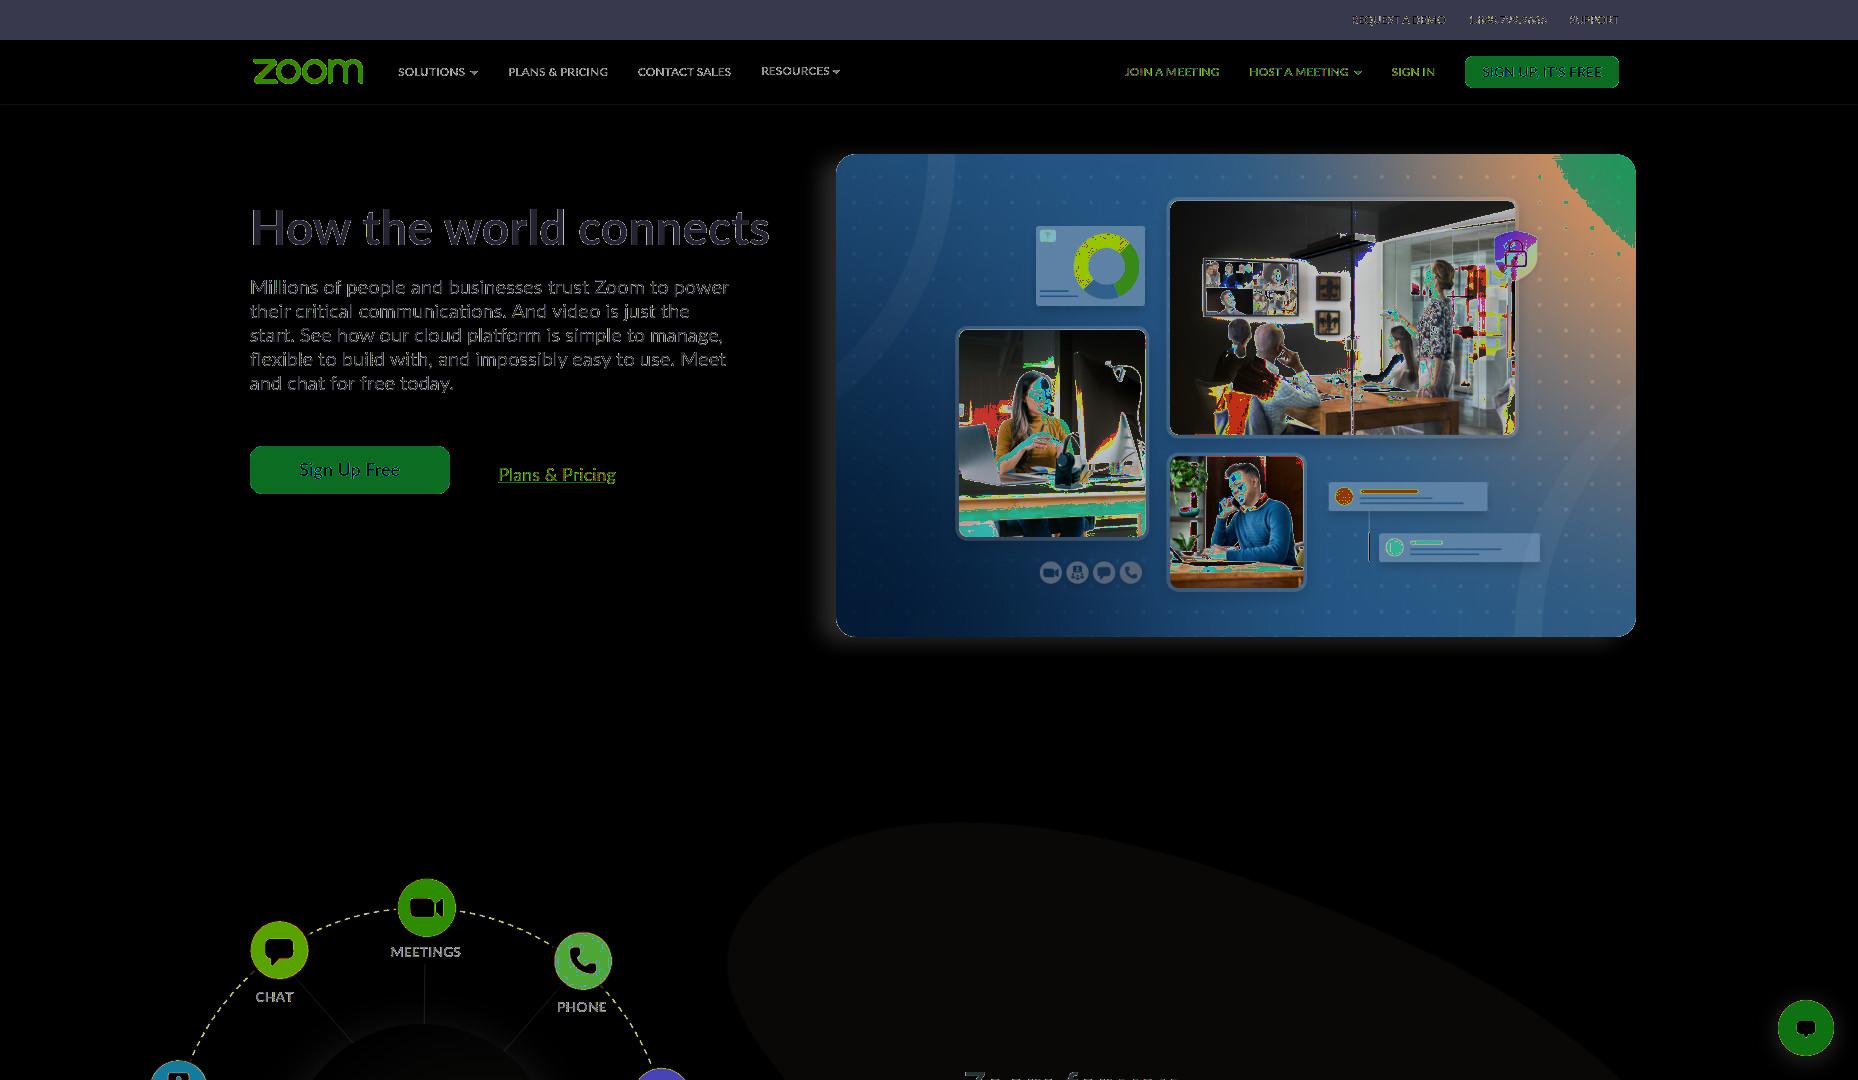Open the Meetings camera icon
The width and height of the screenshot is (1858, 1080).
(427, 908)
